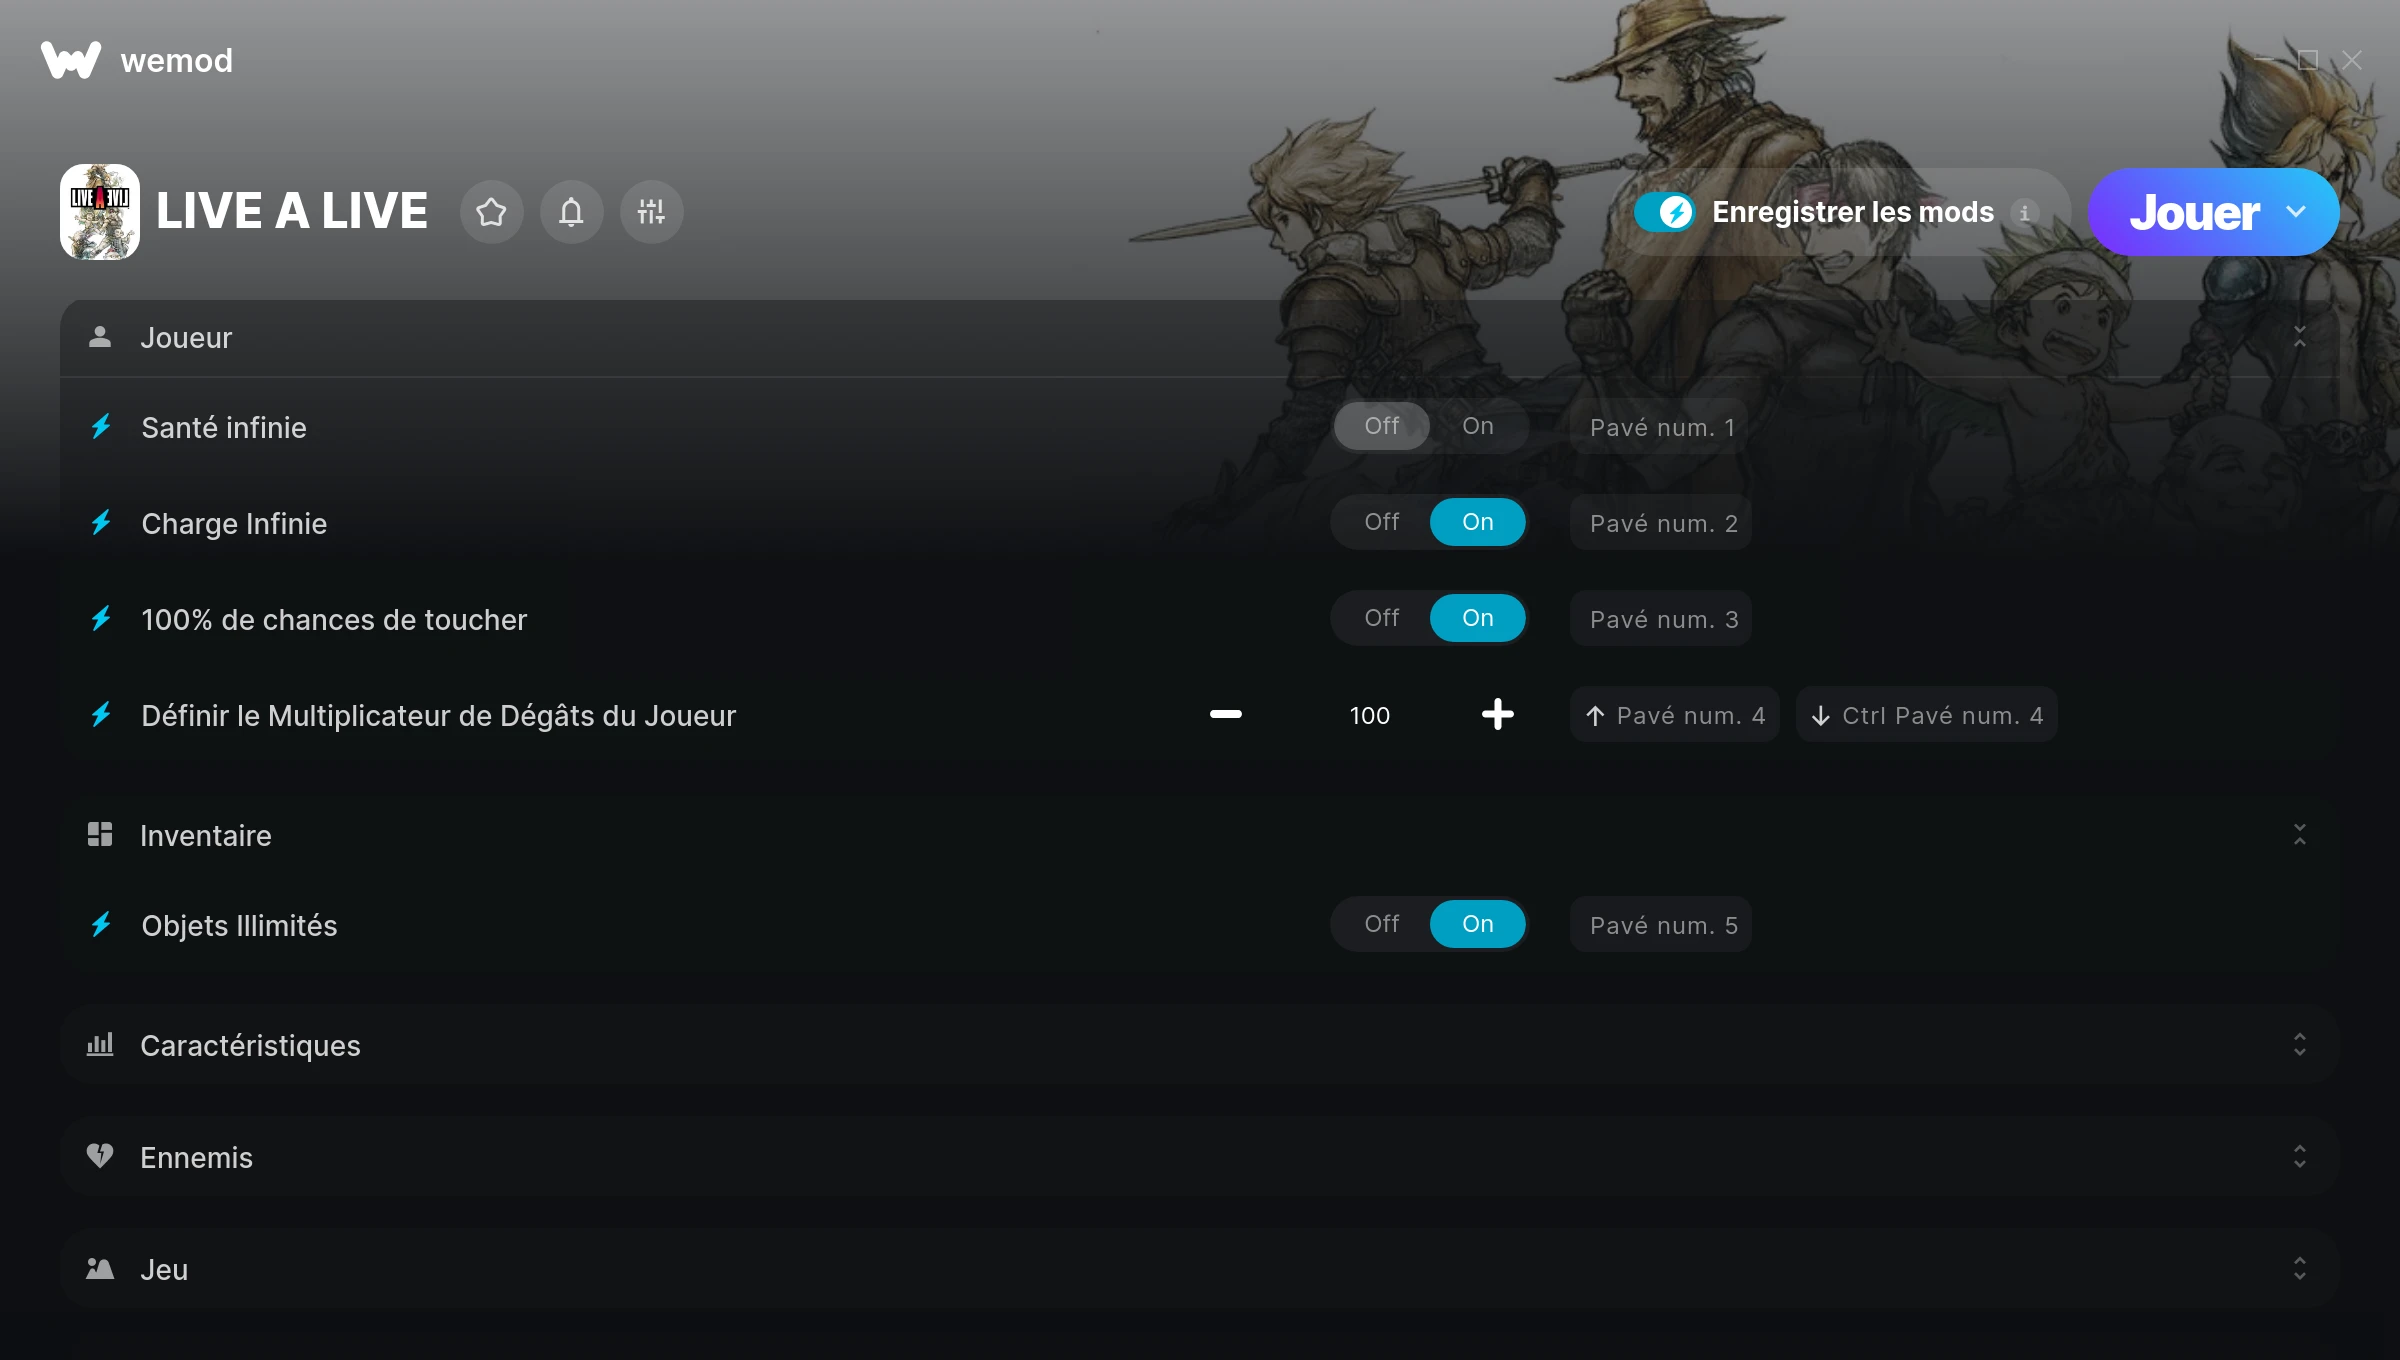The image size is (2400, 1360).
Task: Click the damage multiplier value 100
Action: [1370, 715]
